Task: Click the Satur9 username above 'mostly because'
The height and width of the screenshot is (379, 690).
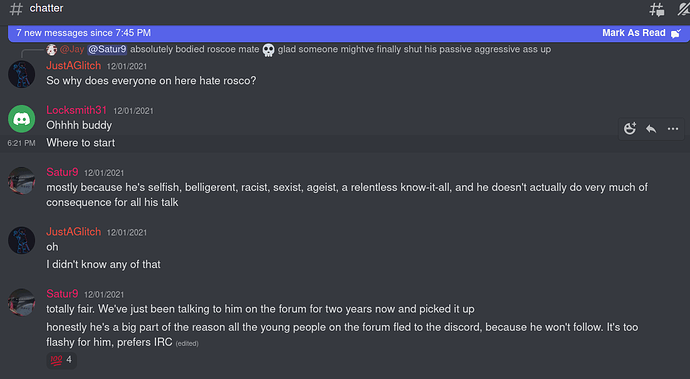Action: click(x=62, y=172)
